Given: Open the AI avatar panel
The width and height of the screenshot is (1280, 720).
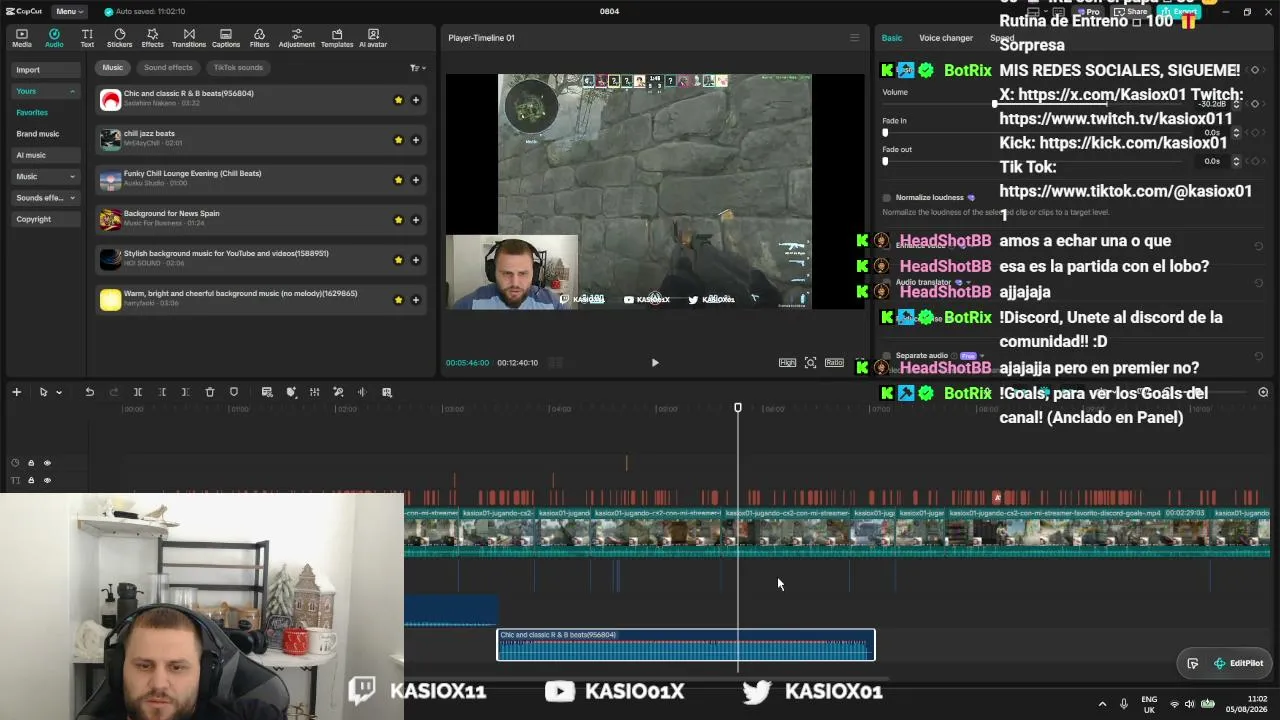Looking at the screenshot, I should coord(373,38).
